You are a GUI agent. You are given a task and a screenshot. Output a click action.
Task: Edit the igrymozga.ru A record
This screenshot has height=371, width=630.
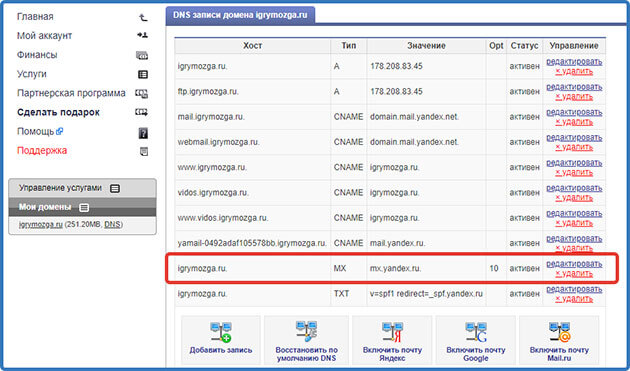[574, 62]
